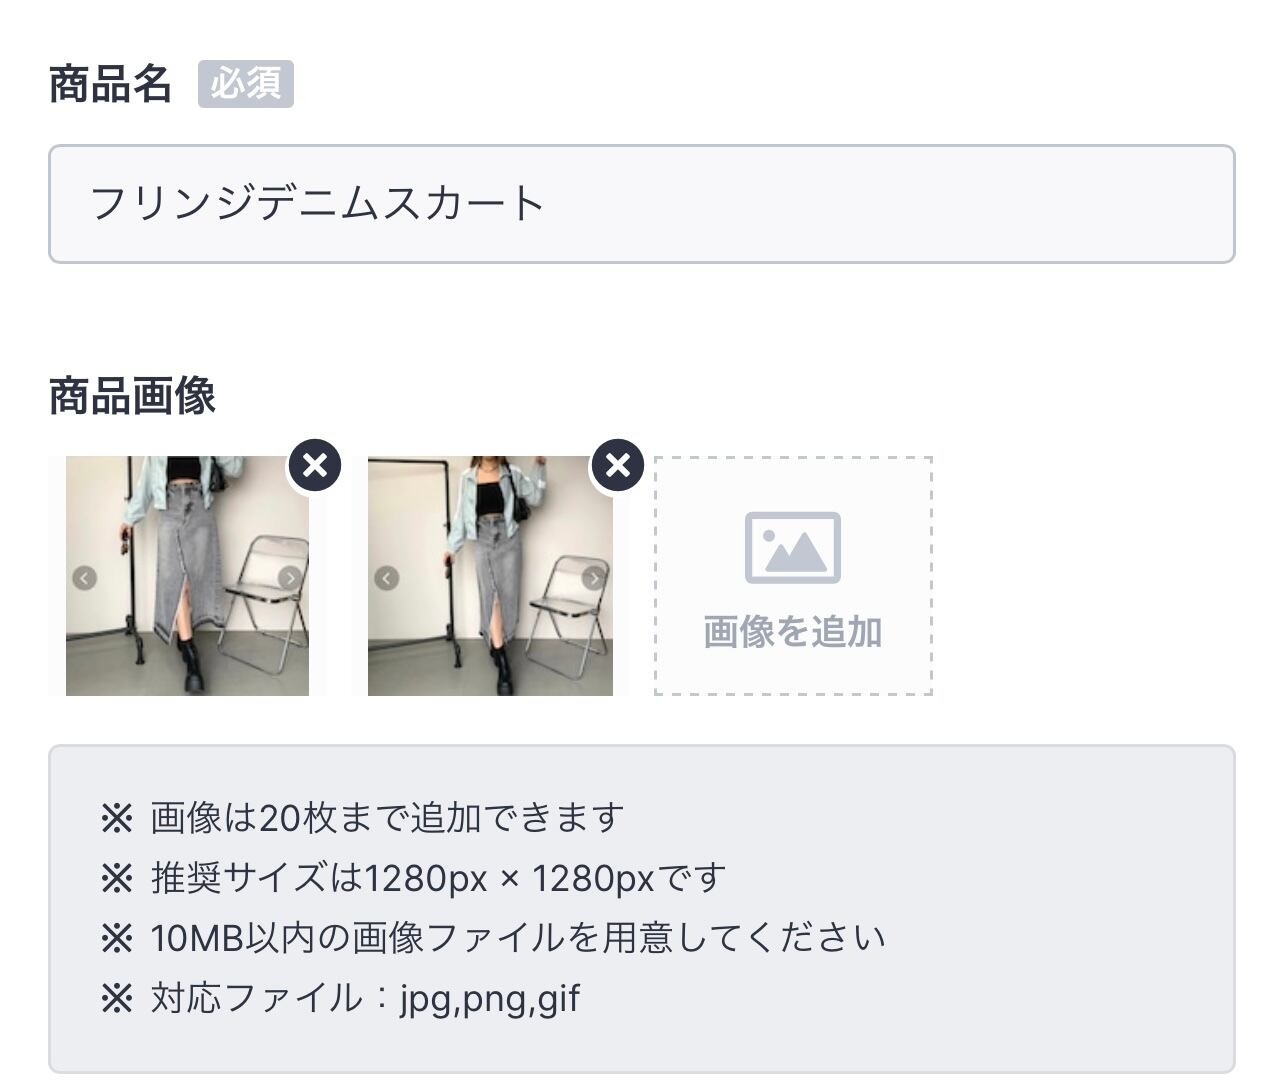Click the 商品名 field label

point(110,84)
